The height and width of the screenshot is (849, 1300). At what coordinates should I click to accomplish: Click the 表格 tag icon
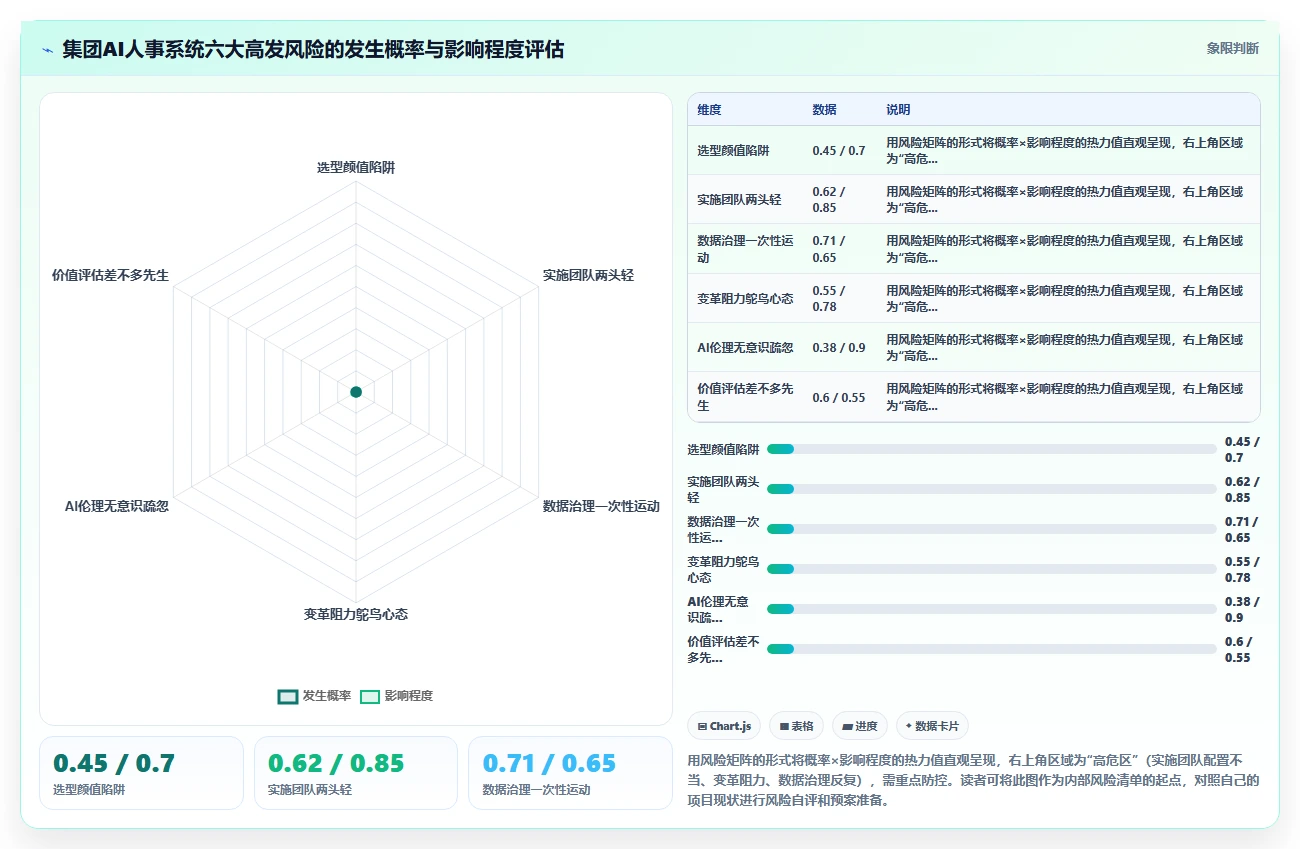click(x=785, y=726)
